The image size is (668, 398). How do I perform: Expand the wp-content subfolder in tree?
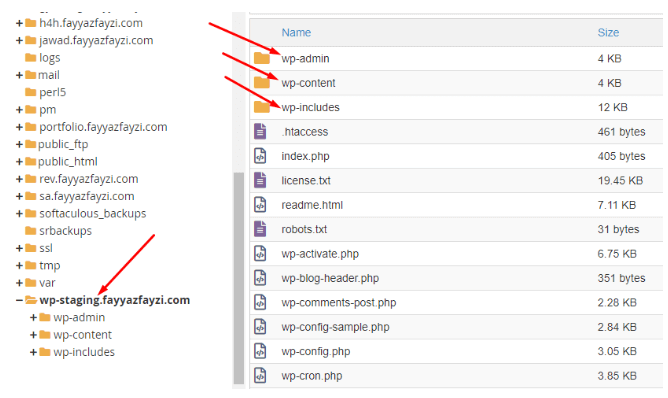click(33, 335)
